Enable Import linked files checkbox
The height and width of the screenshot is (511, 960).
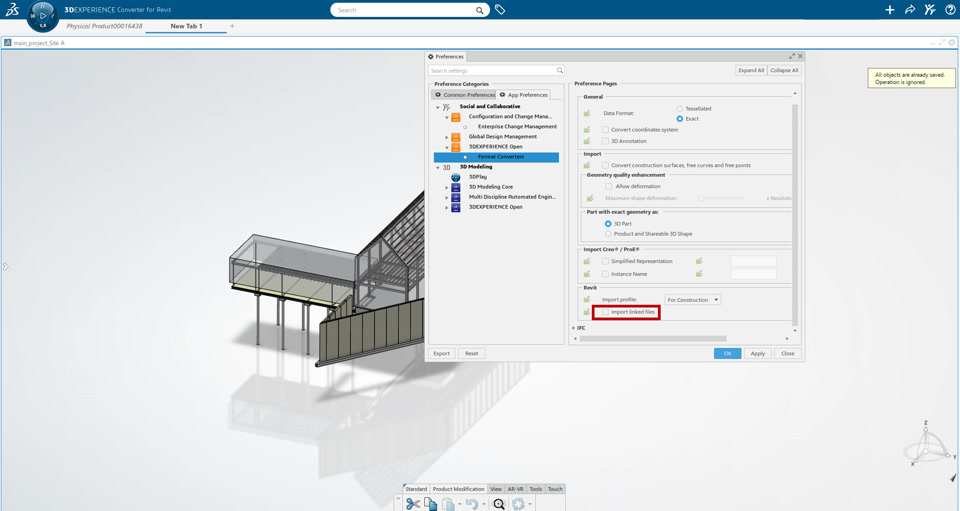coord(606,312)
